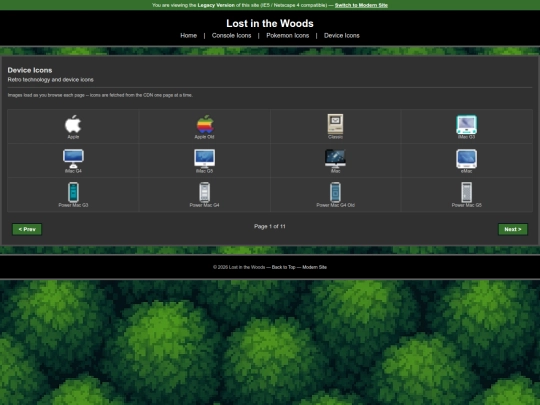540x405 pixels.
Task: Click the 'iMac G4' caption
Action: (73, 171)
